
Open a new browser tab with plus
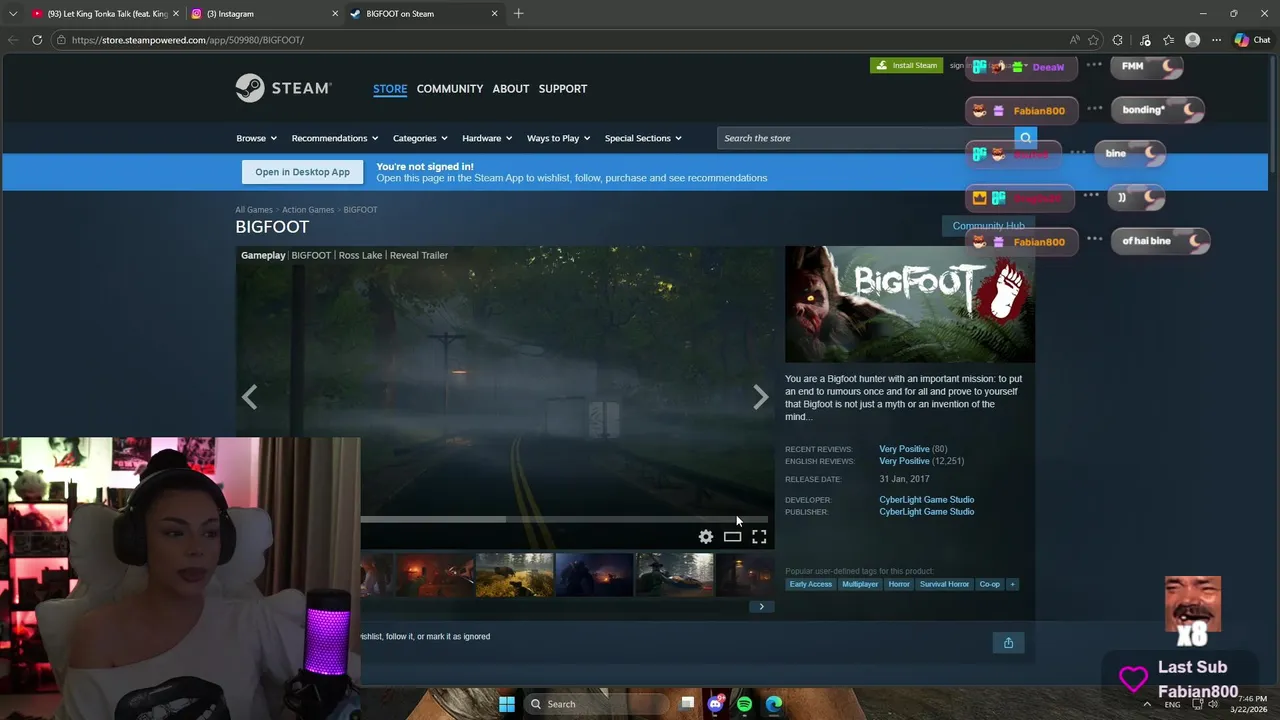(x=518, y=14)
